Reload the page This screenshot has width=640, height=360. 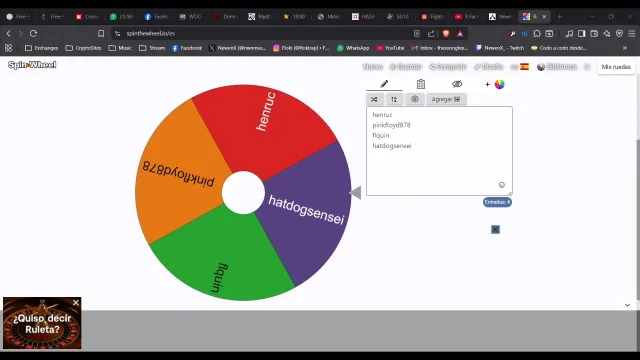coord(33,33)
